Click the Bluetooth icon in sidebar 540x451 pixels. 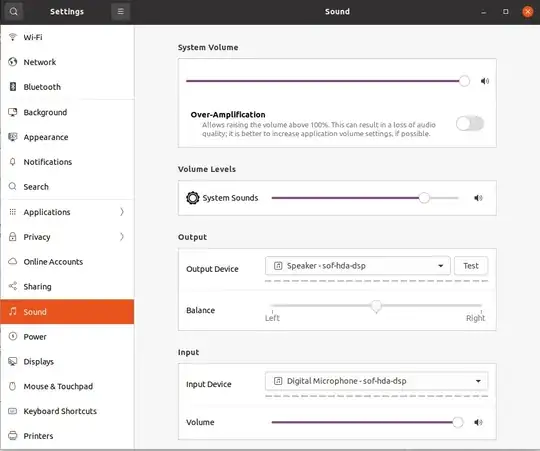[13, 86]
